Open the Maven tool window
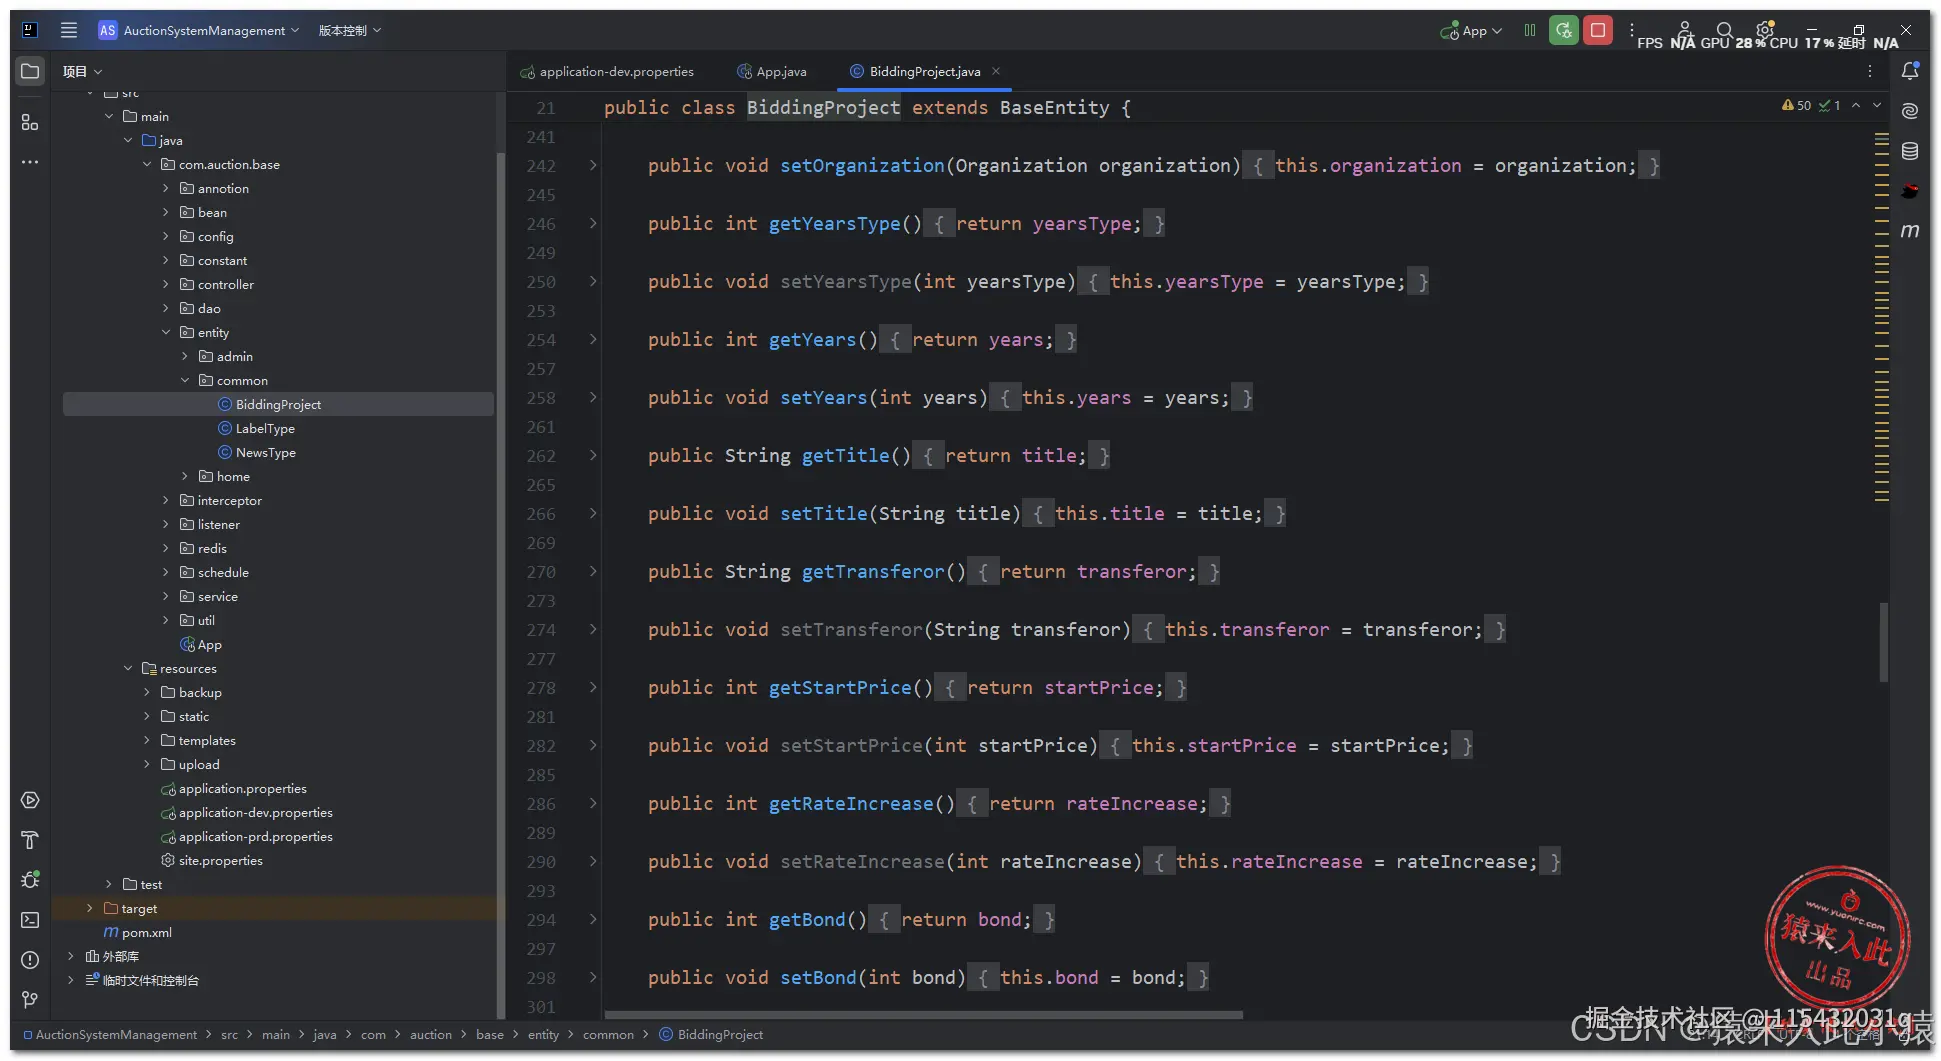 1910,231
